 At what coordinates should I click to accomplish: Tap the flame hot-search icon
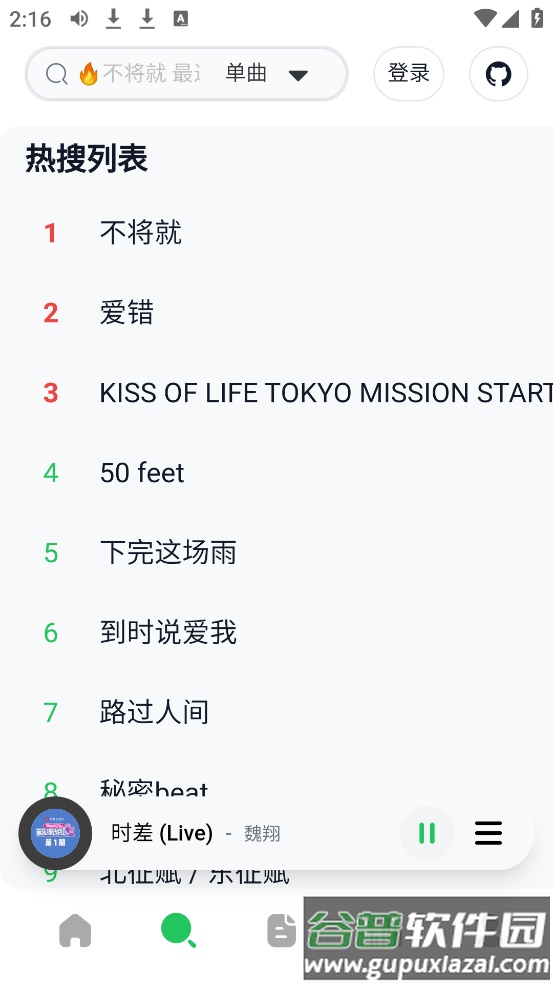[x=89, y=74]
